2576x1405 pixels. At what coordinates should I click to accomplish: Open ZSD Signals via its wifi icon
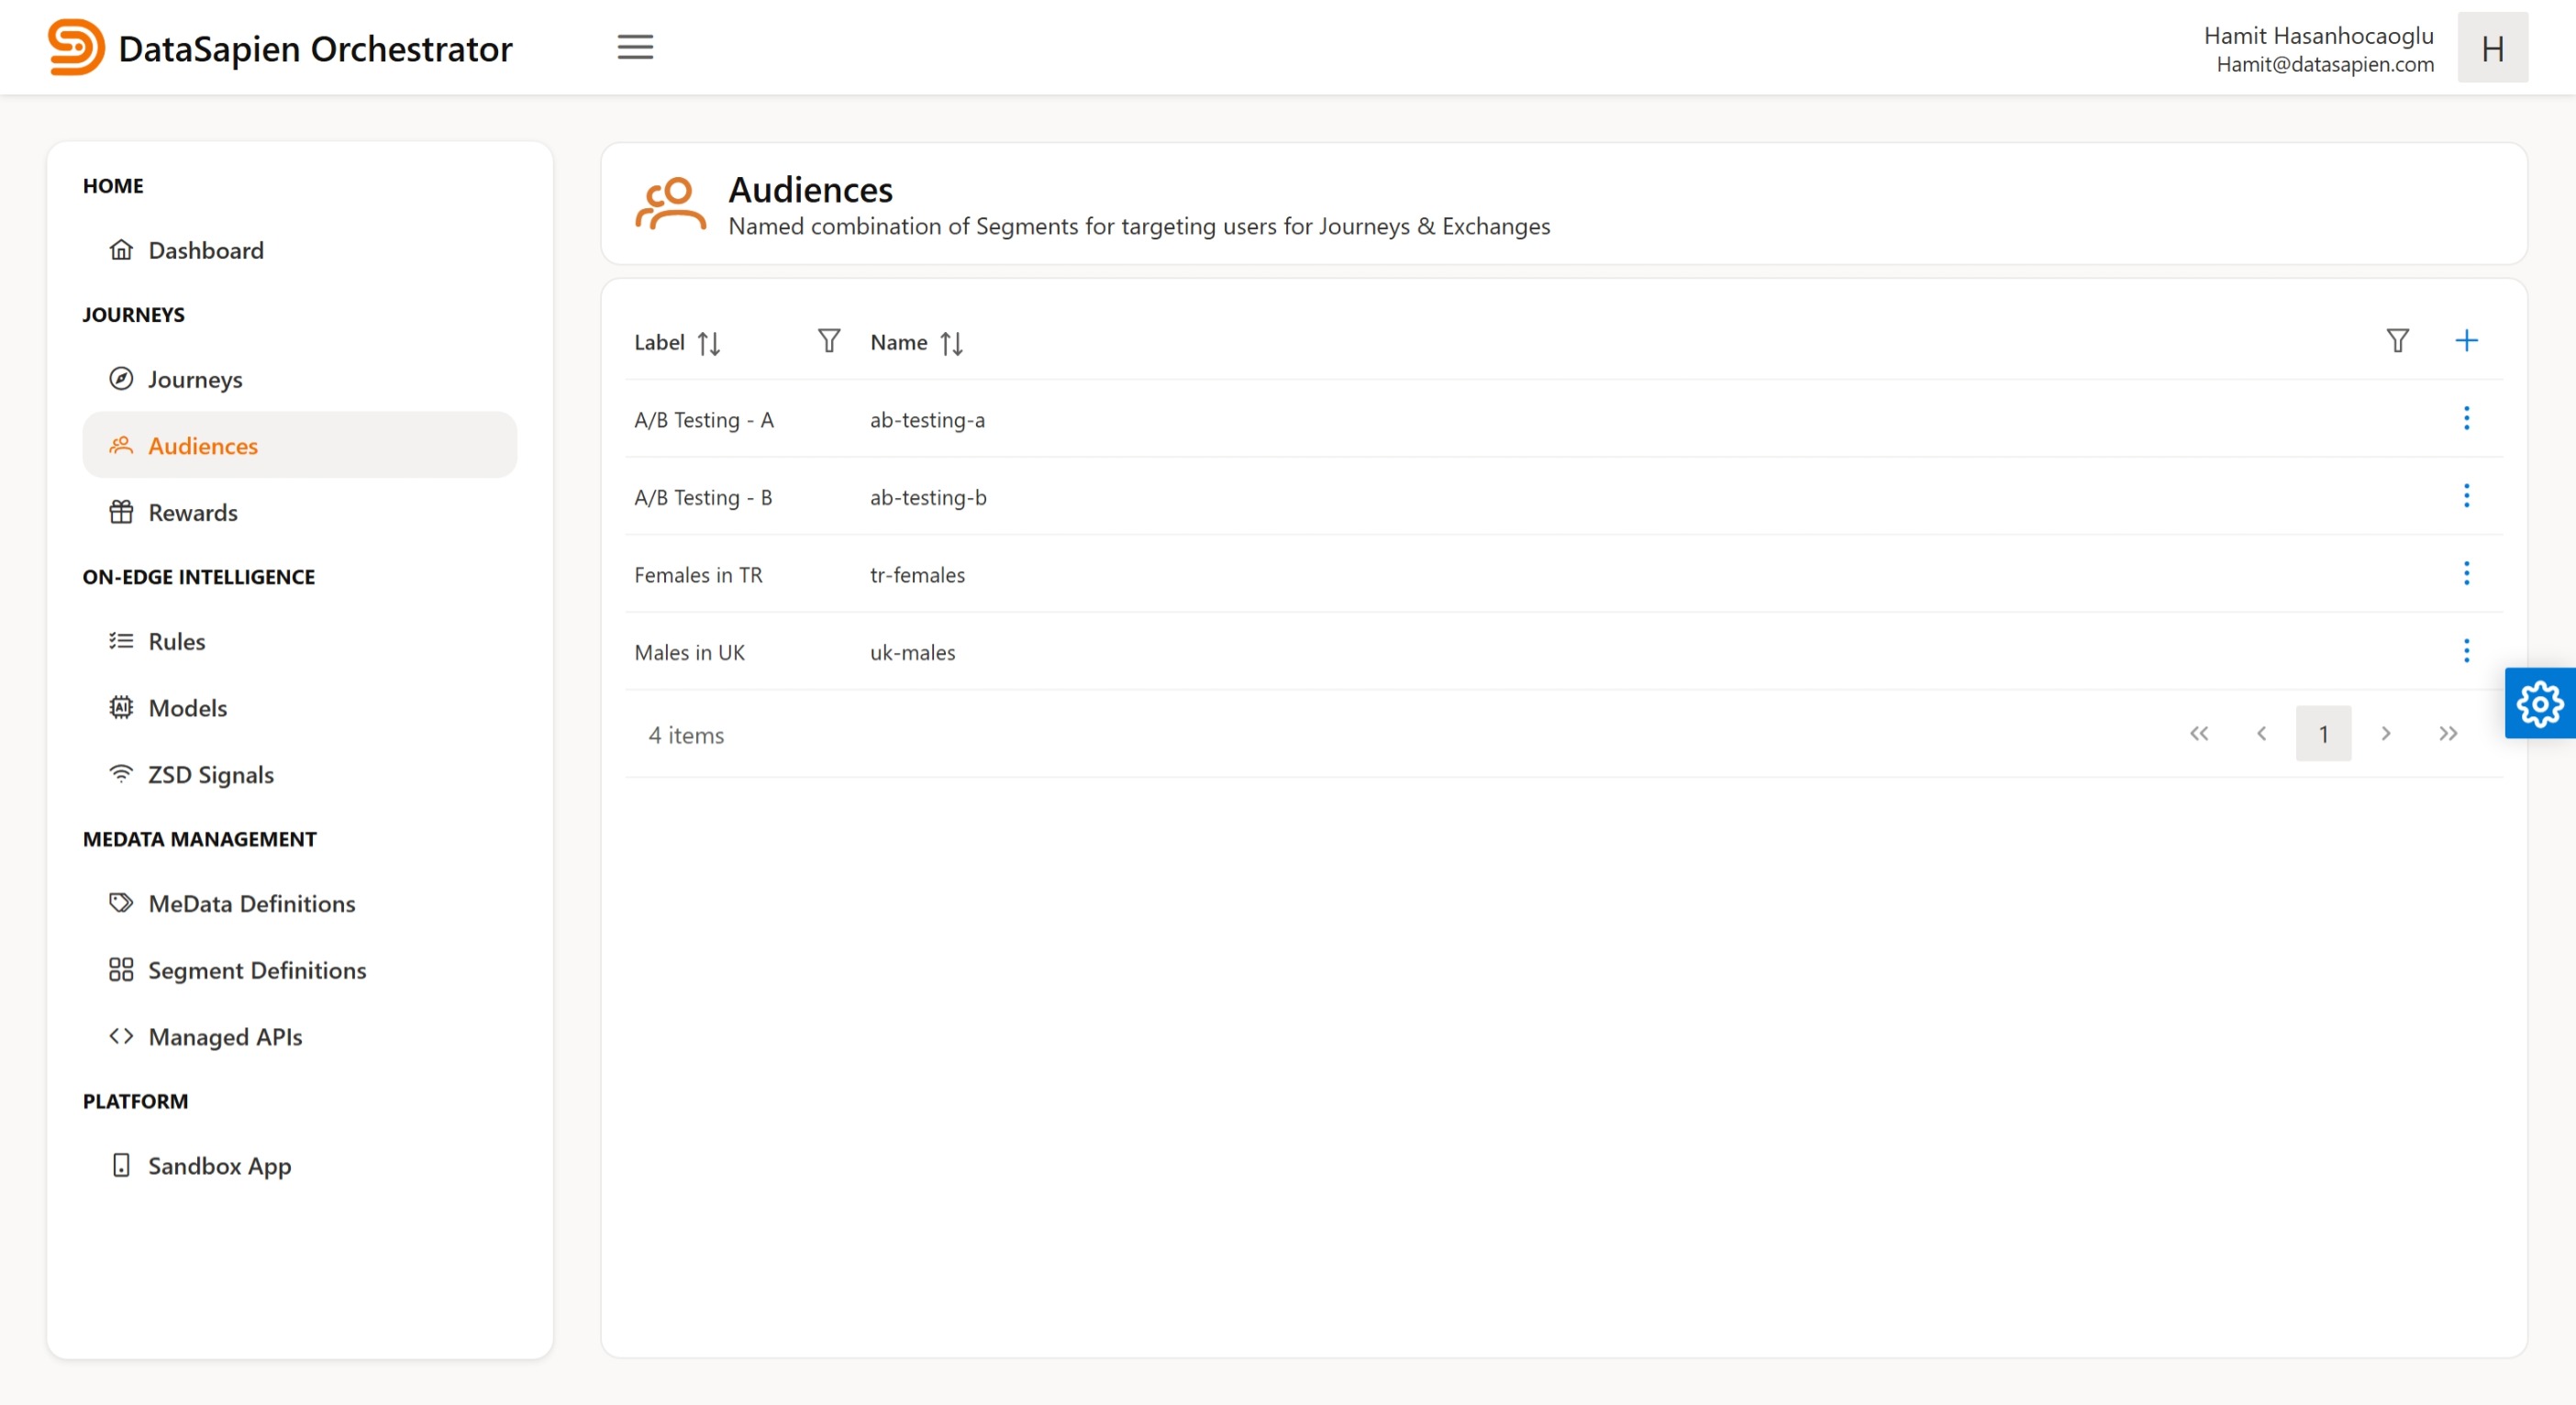point(121,773)
